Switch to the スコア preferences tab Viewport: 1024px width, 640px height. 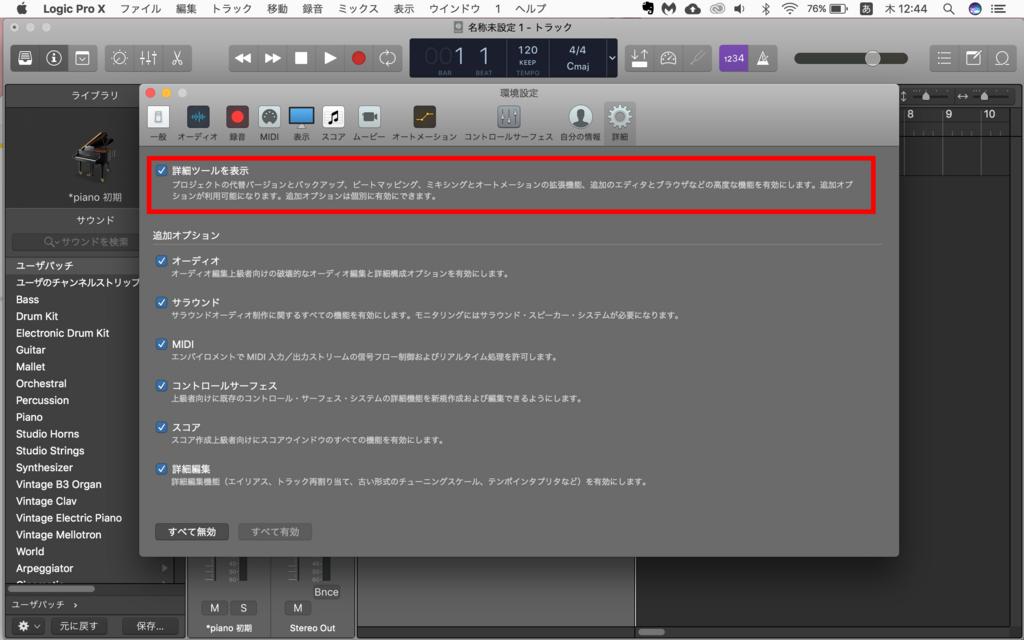tap(333, 123)
